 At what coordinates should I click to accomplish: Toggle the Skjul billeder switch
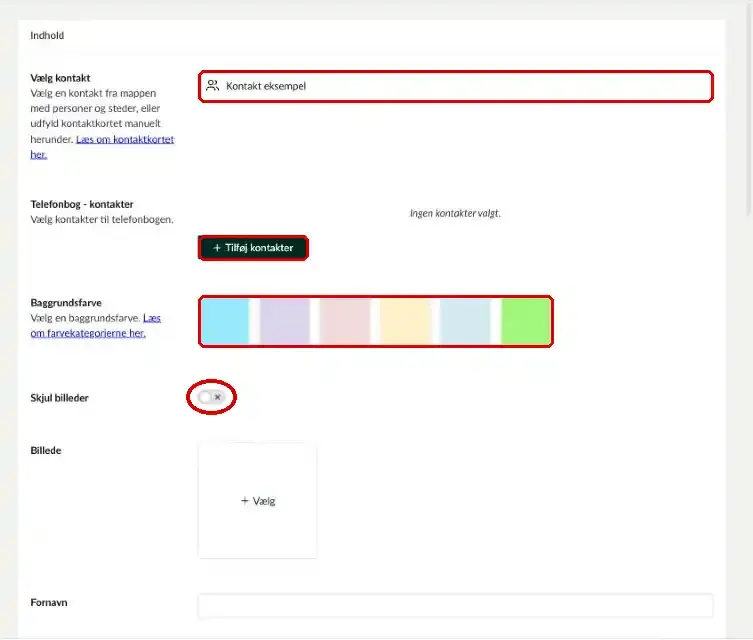[211, 397]
